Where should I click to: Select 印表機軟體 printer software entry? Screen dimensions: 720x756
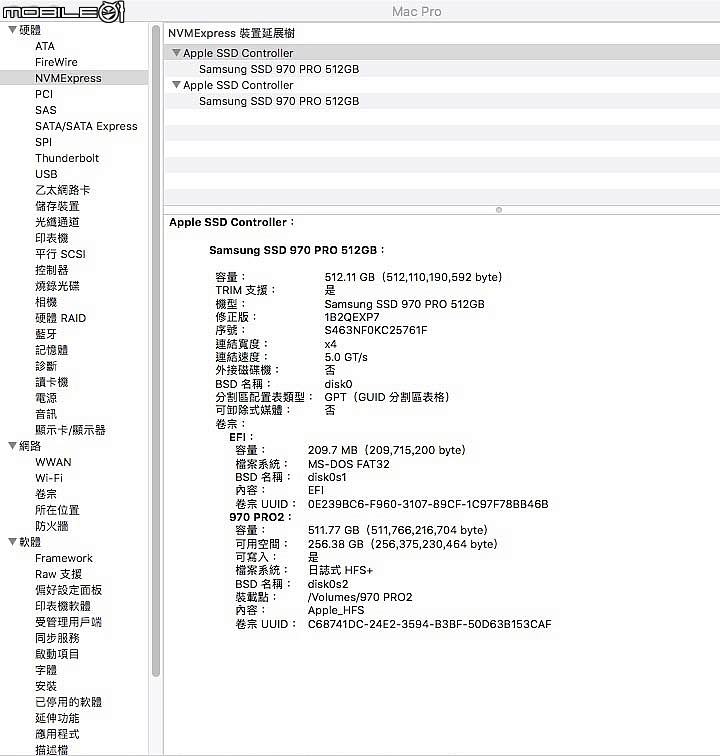(x=63, y=606)
